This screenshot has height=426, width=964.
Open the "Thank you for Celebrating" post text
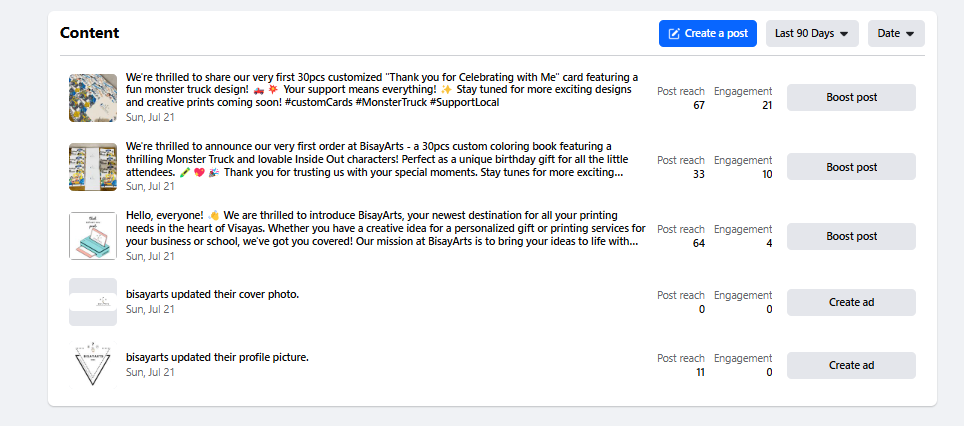[x=380, y=89]
